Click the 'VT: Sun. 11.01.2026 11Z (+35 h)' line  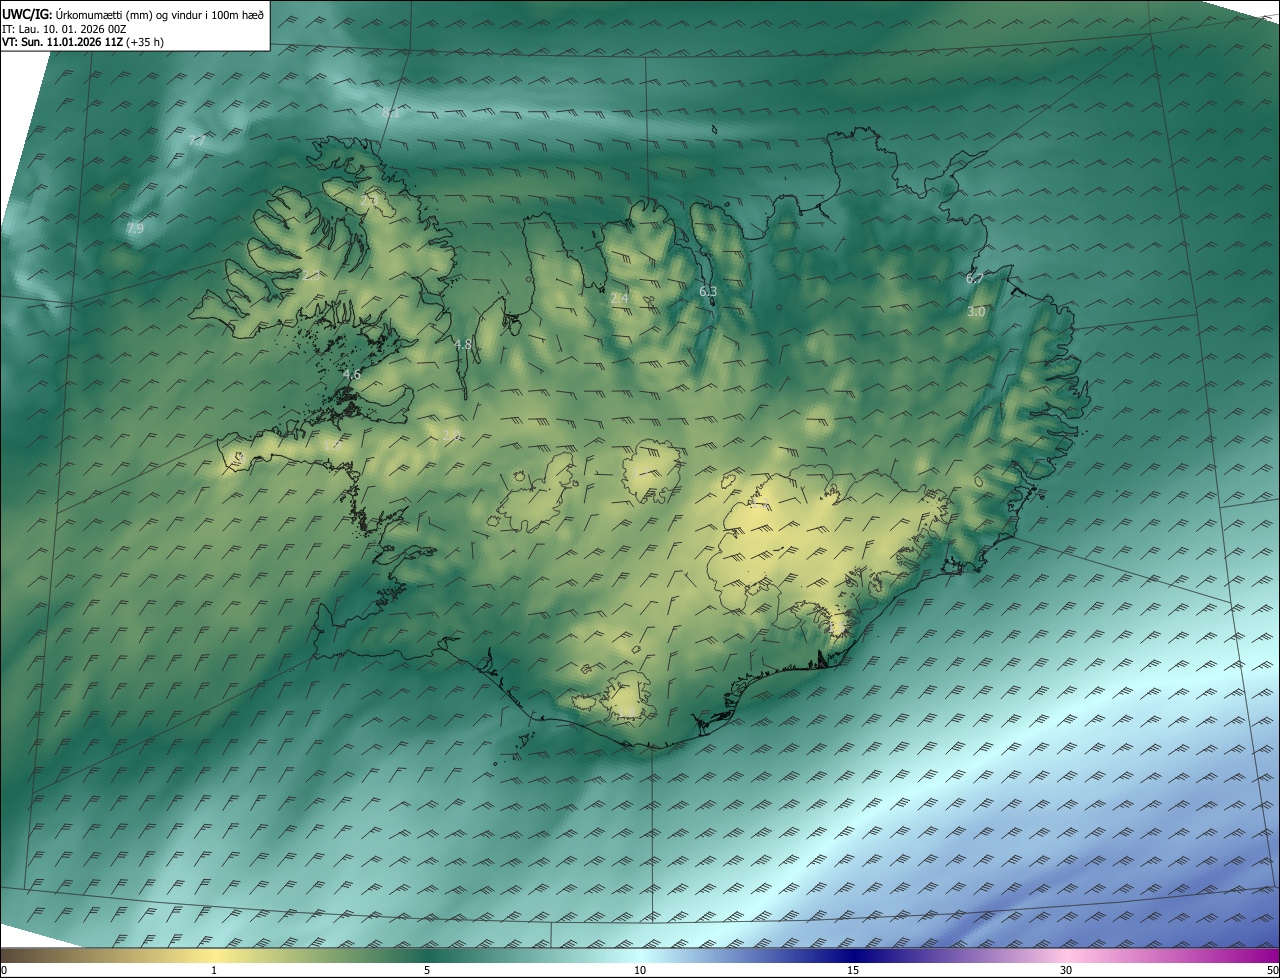83,43
